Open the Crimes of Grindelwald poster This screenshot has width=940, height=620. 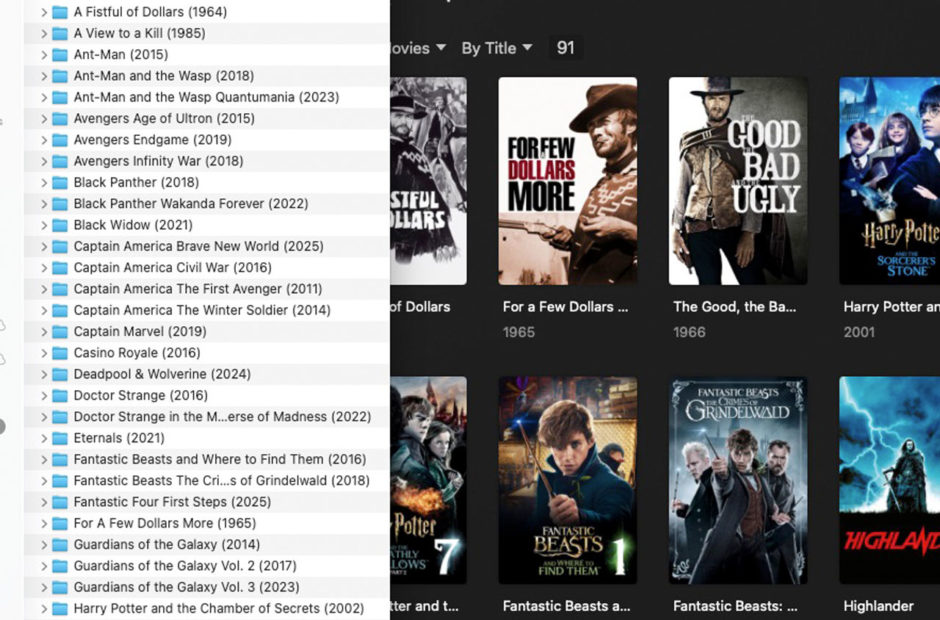coord(738,480)
